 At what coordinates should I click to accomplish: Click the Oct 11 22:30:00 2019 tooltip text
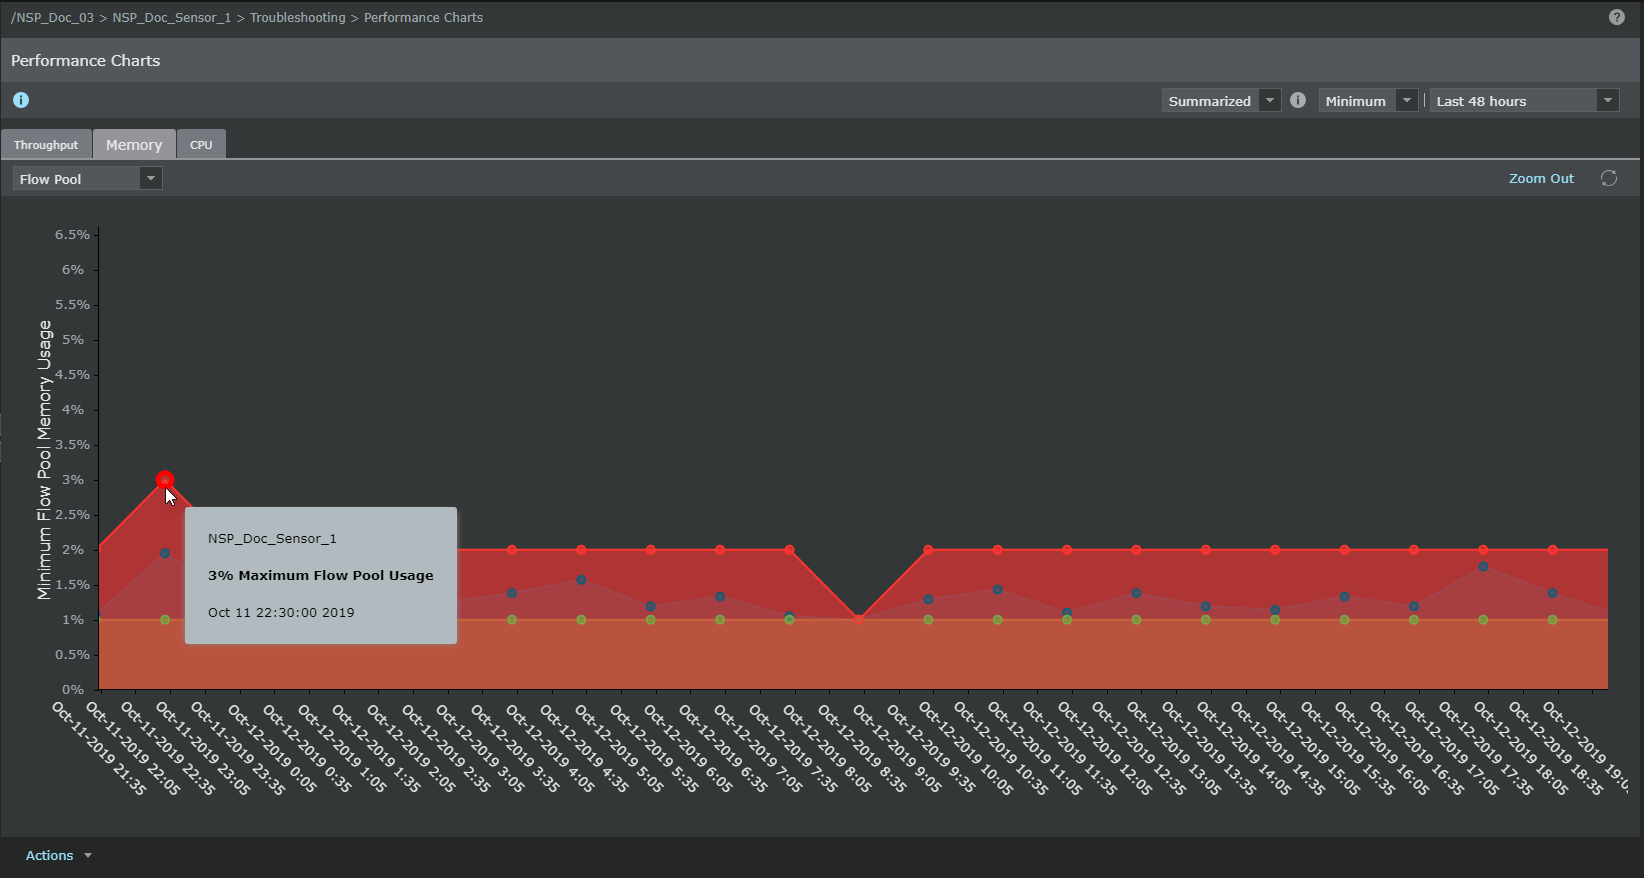point(281,612)
